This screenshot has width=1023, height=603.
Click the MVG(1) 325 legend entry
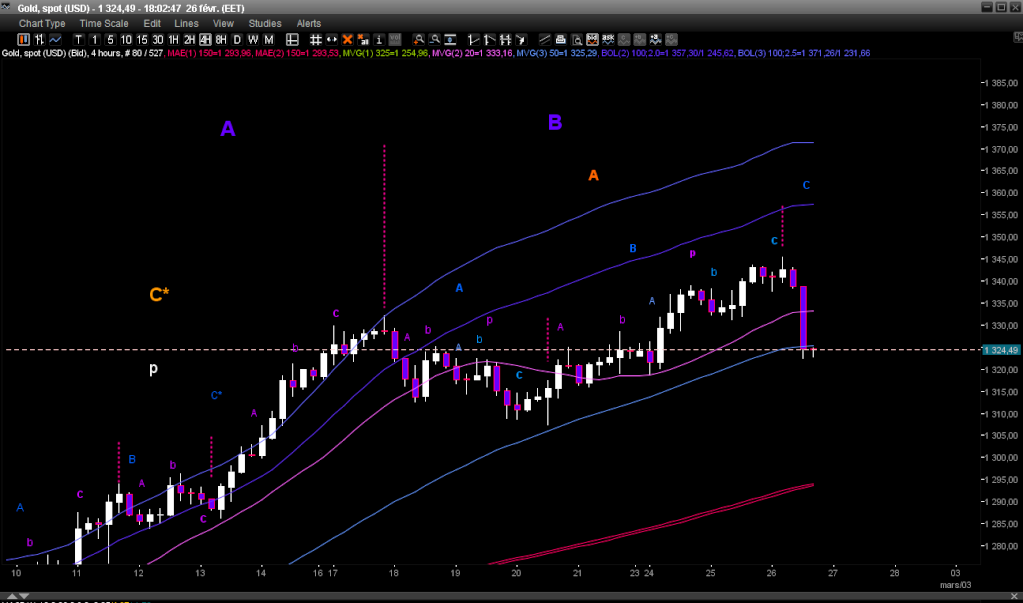tap(384, 54)
